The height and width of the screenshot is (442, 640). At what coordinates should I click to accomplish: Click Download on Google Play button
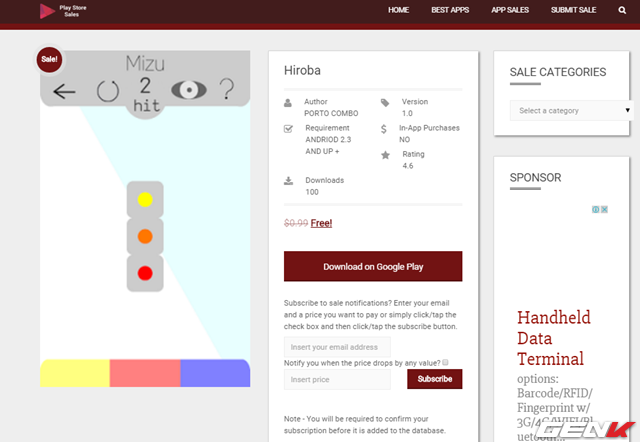373,267
